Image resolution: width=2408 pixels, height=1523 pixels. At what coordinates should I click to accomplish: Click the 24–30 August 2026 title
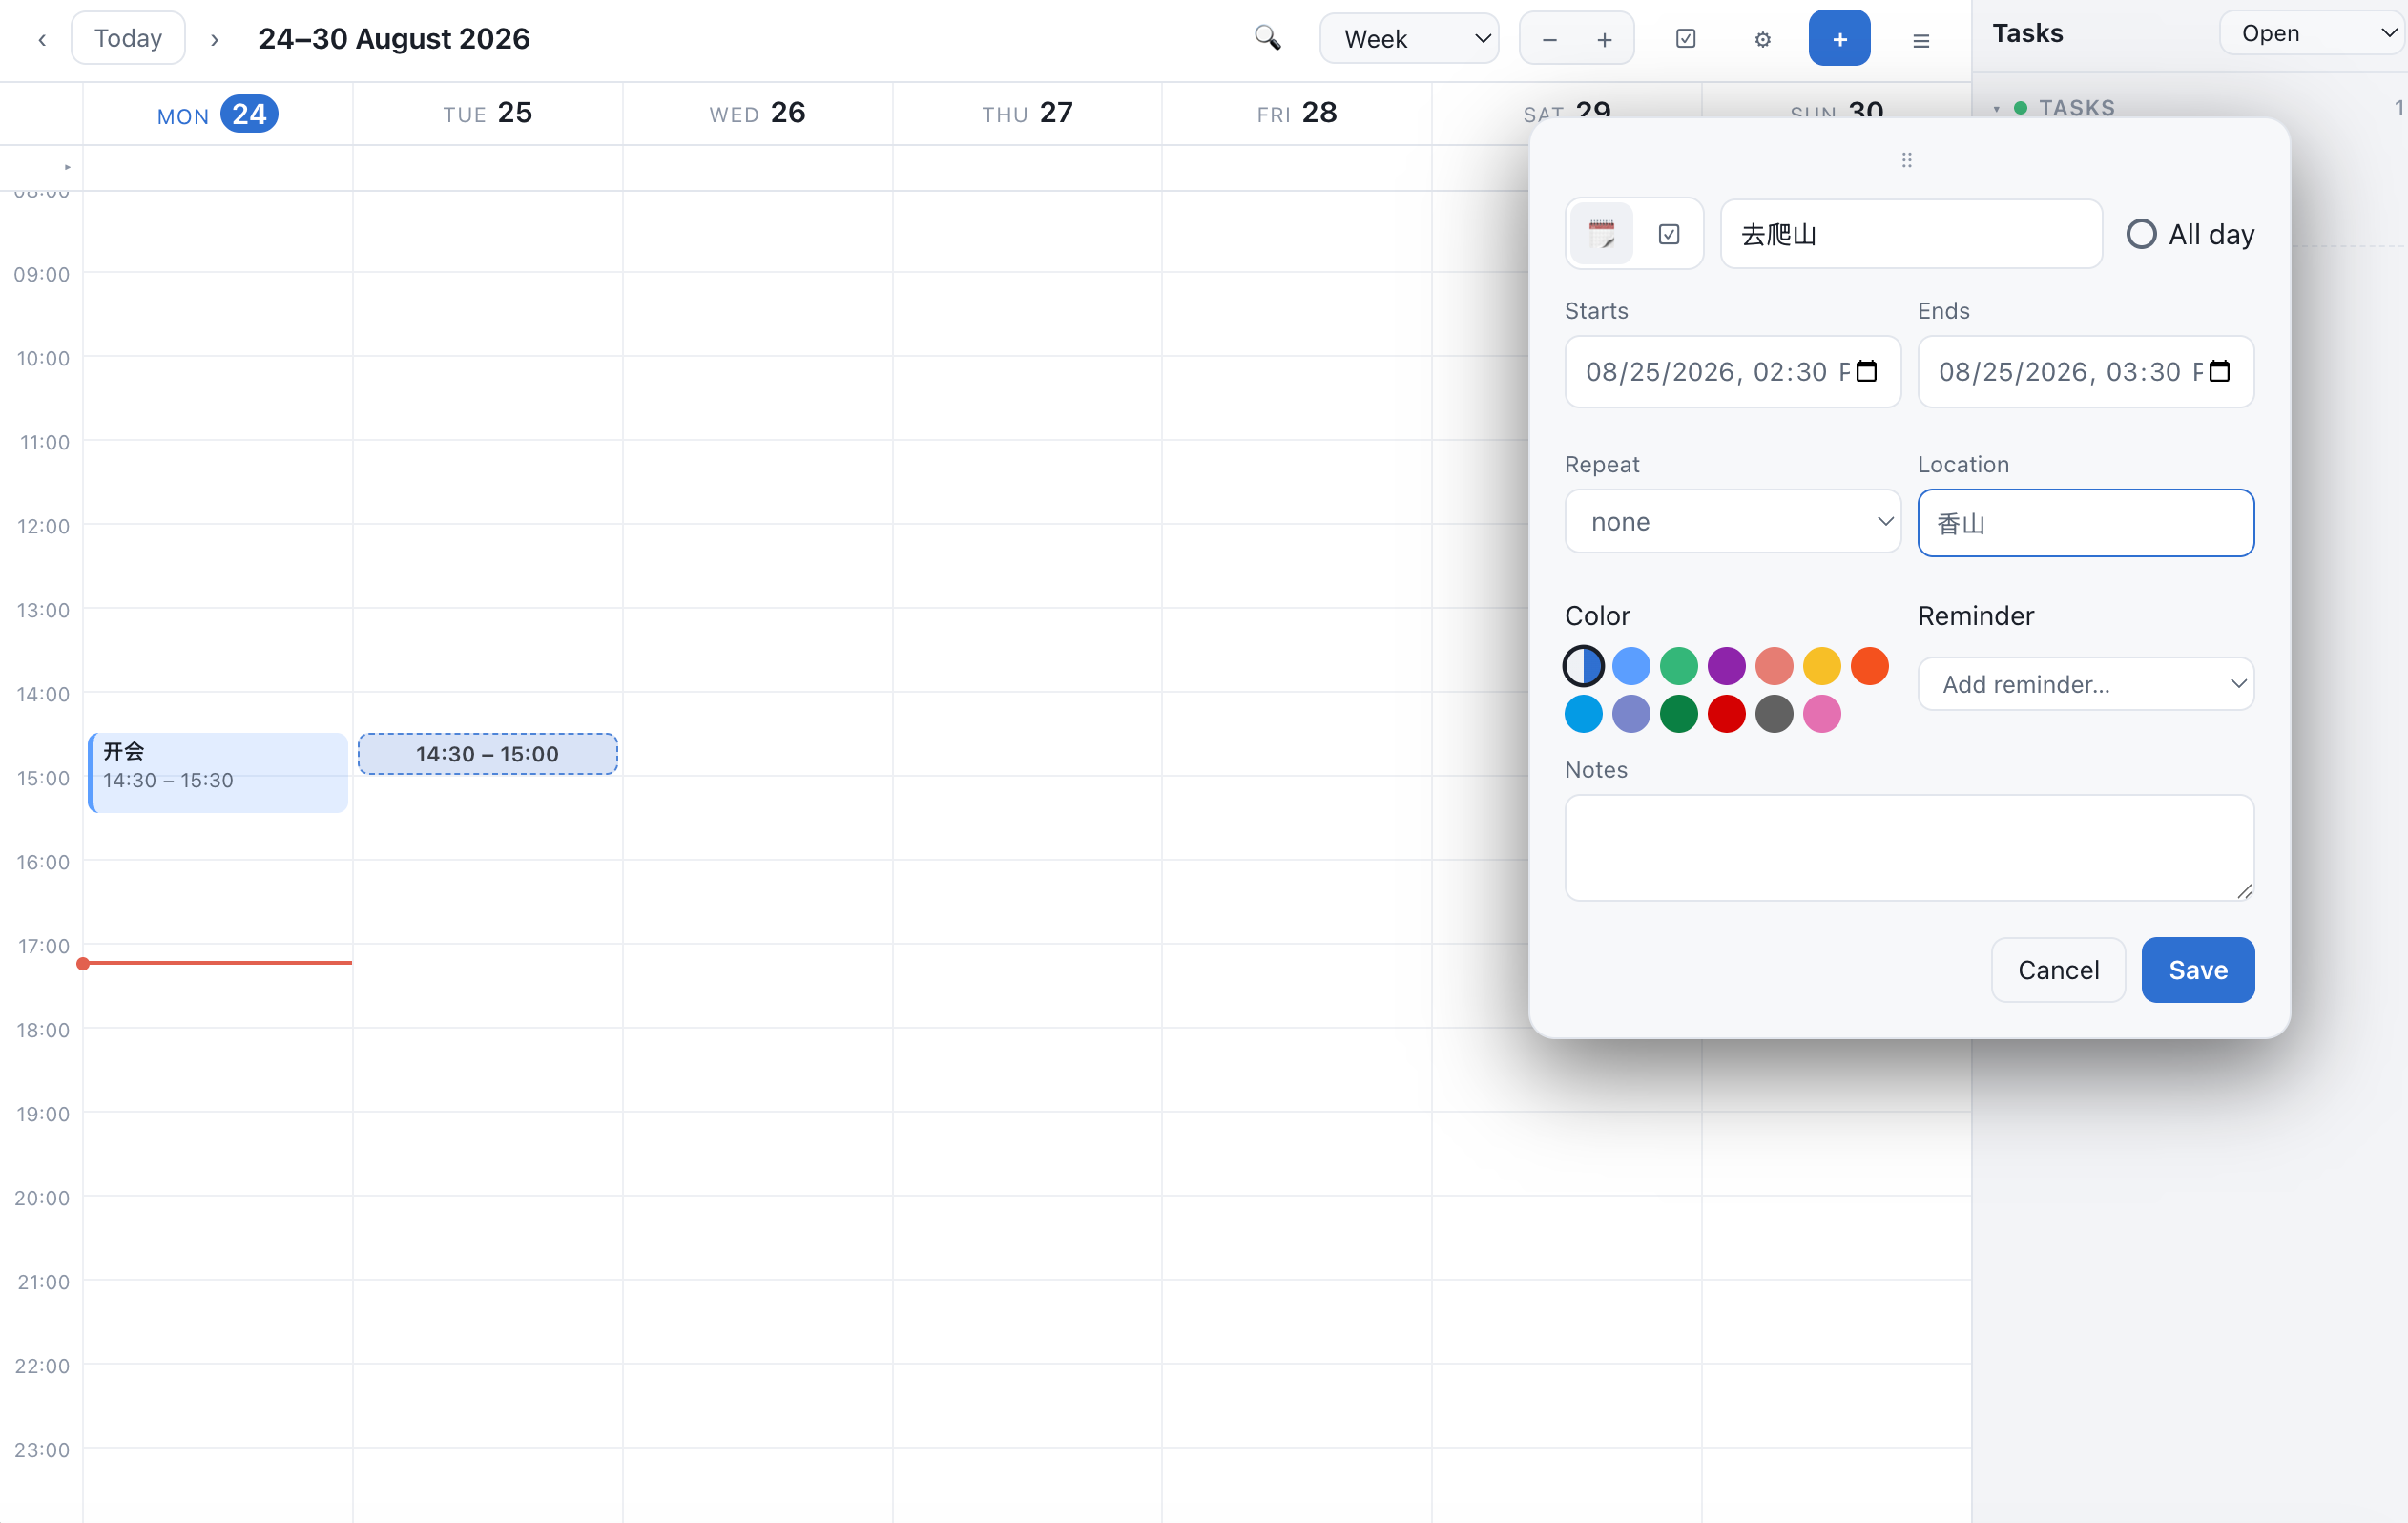[x=394, y=39]
